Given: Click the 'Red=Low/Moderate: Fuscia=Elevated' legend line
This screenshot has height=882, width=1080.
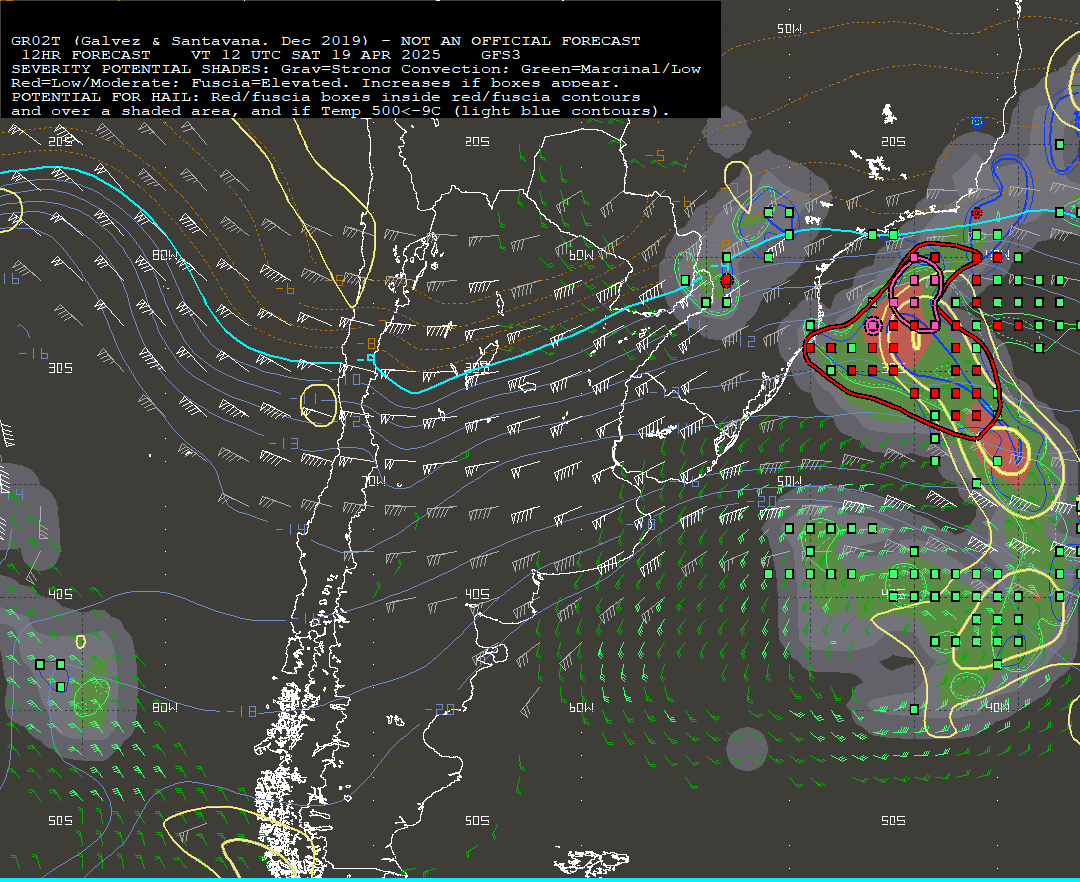Looking at the screenshot, I should coord(315,83).
